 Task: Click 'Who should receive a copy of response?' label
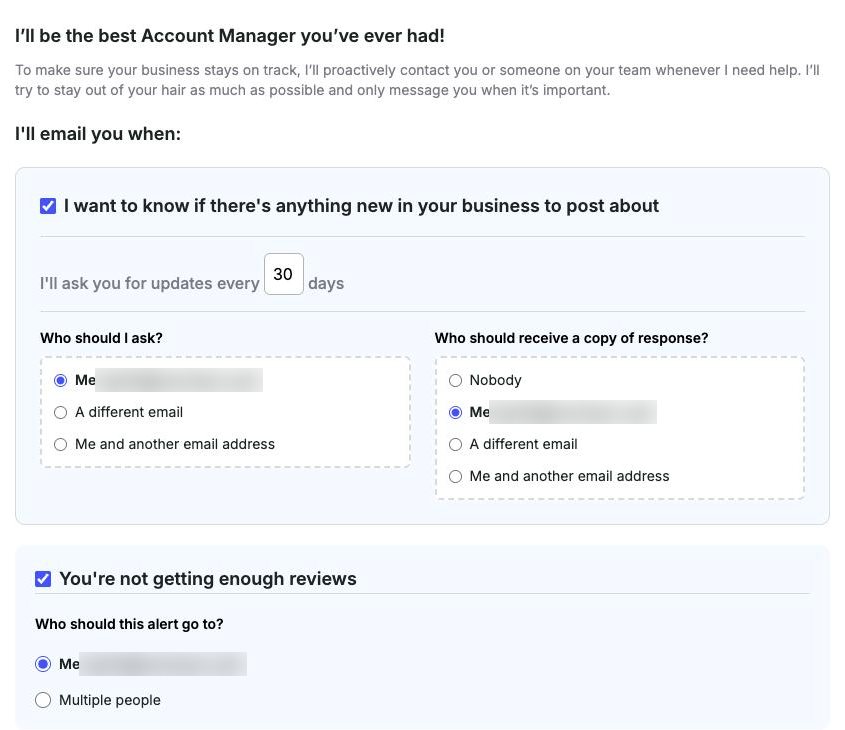571,338
